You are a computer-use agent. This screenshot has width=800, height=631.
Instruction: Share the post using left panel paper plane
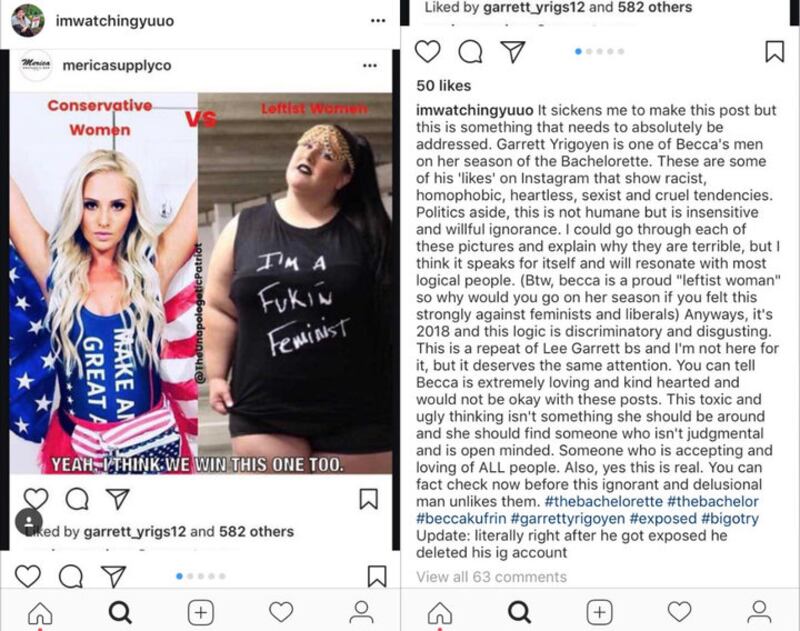[113, 576]
